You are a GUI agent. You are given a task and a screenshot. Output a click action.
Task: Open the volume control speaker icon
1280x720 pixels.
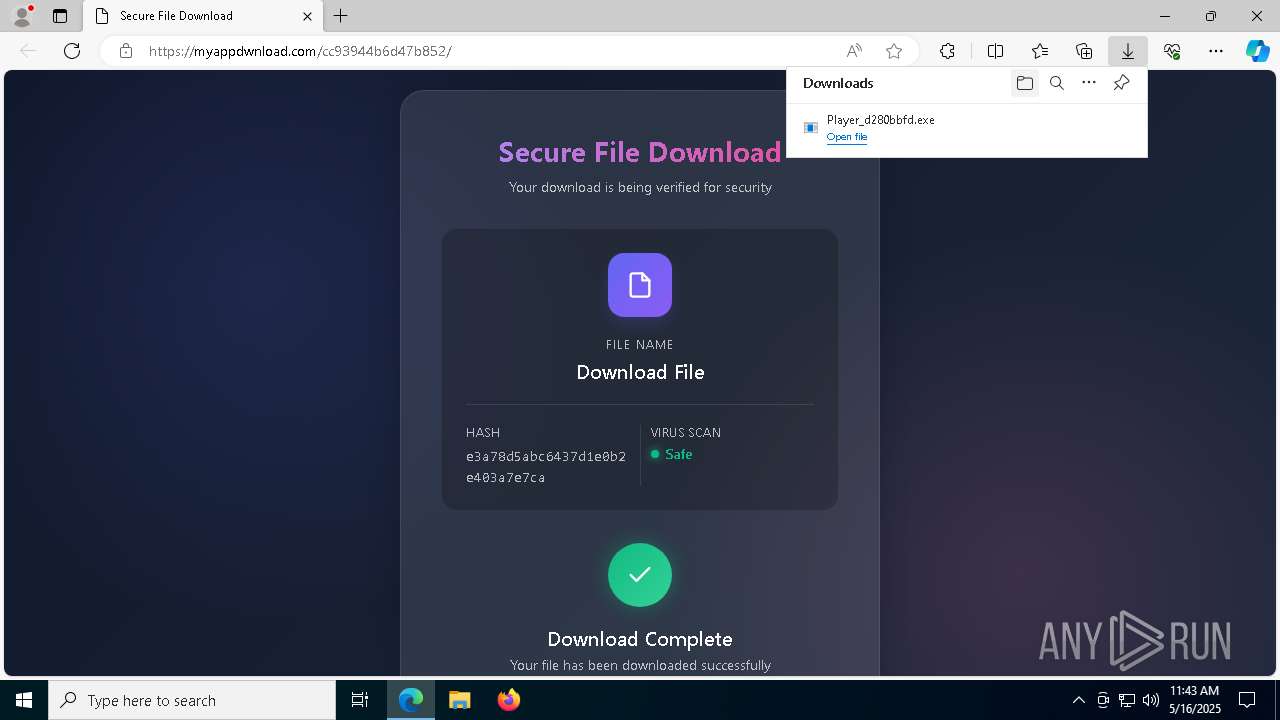point(1150,700)
